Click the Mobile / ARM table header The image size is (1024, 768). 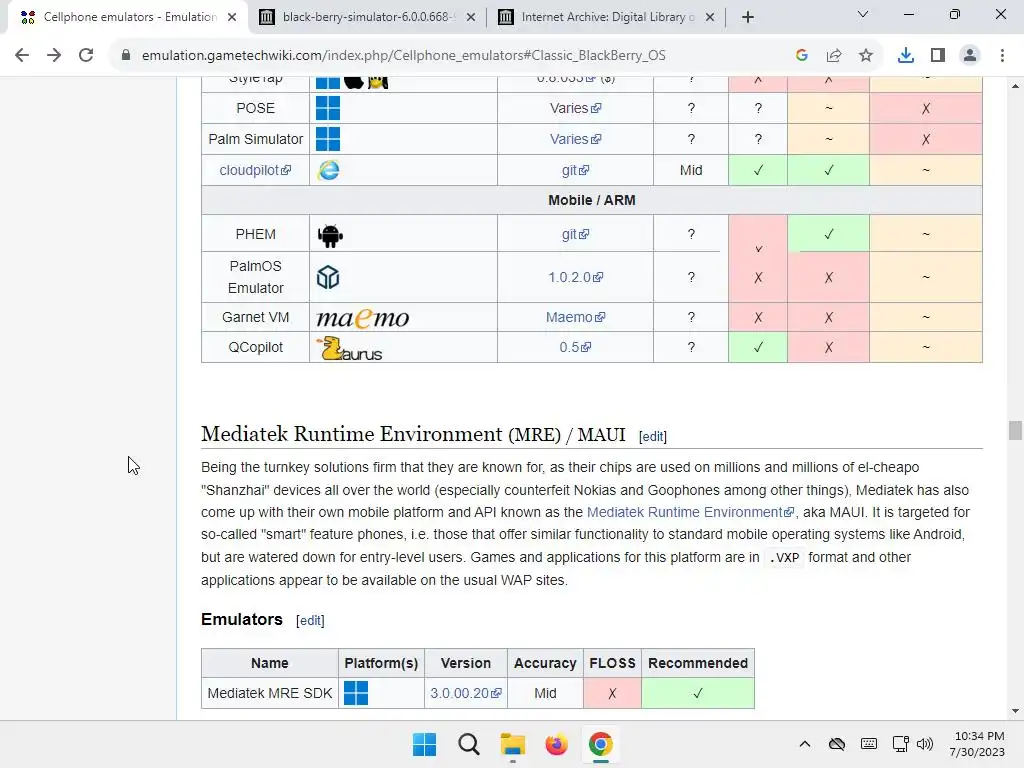tap(592, 200)
